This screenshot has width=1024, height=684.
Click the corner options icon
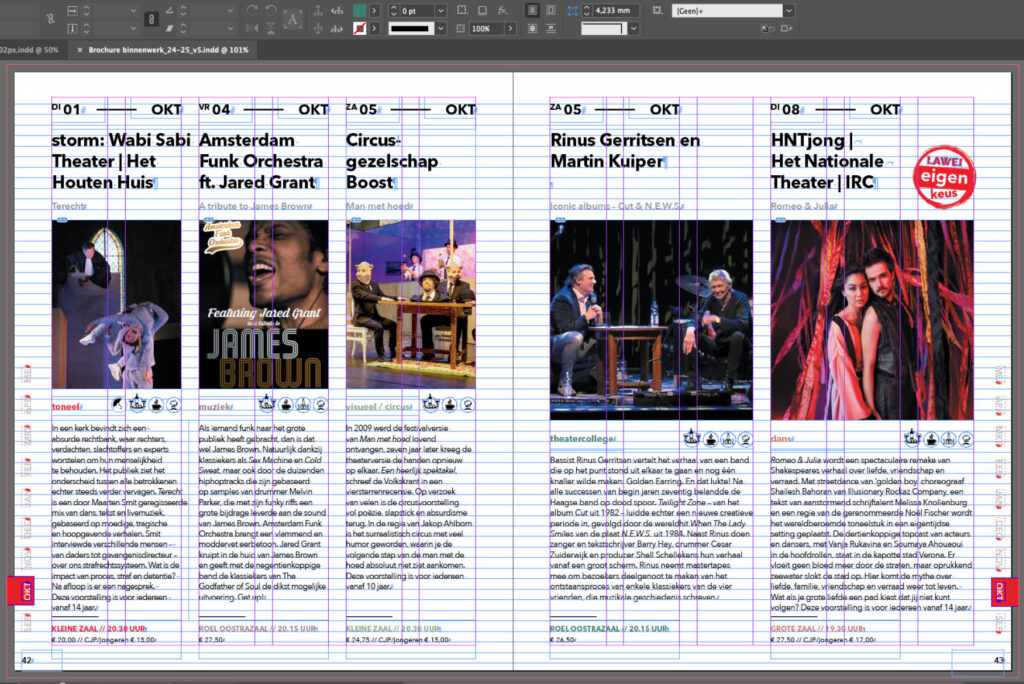point(573,11)
